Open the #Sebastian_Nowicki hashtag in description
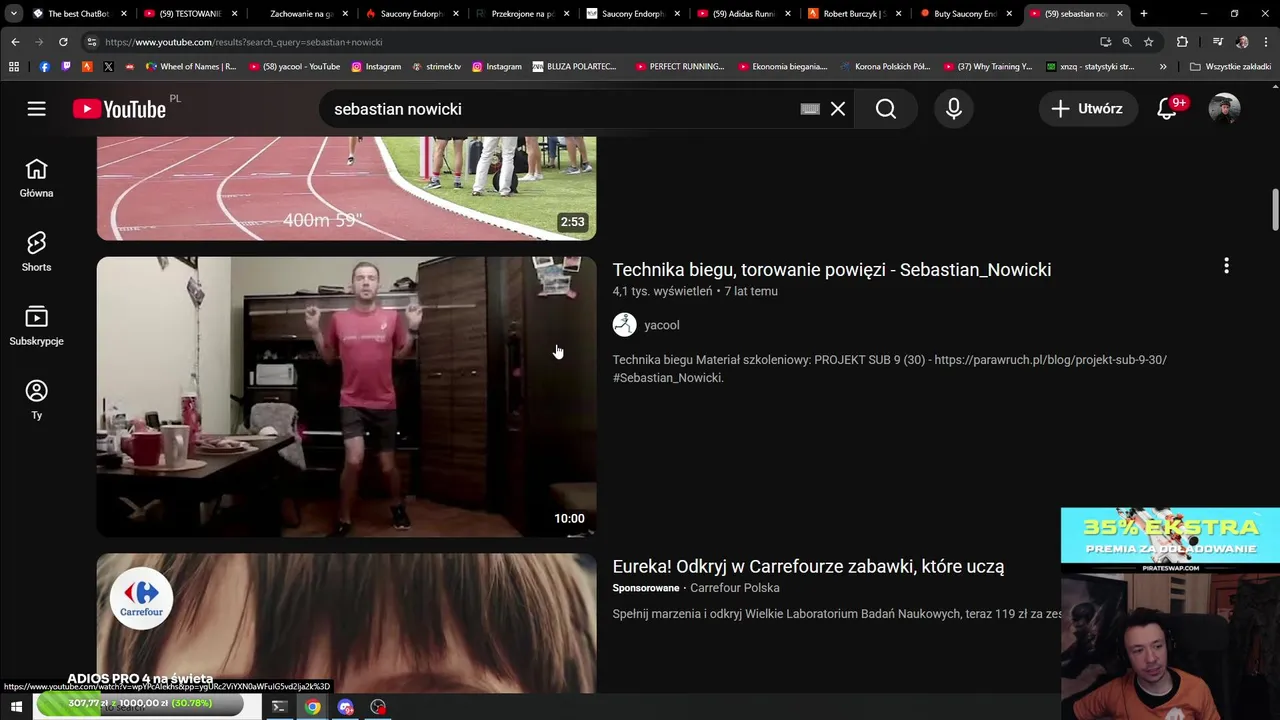The image size is (1280, 720). pyautogui.click(x=667, y=378)
